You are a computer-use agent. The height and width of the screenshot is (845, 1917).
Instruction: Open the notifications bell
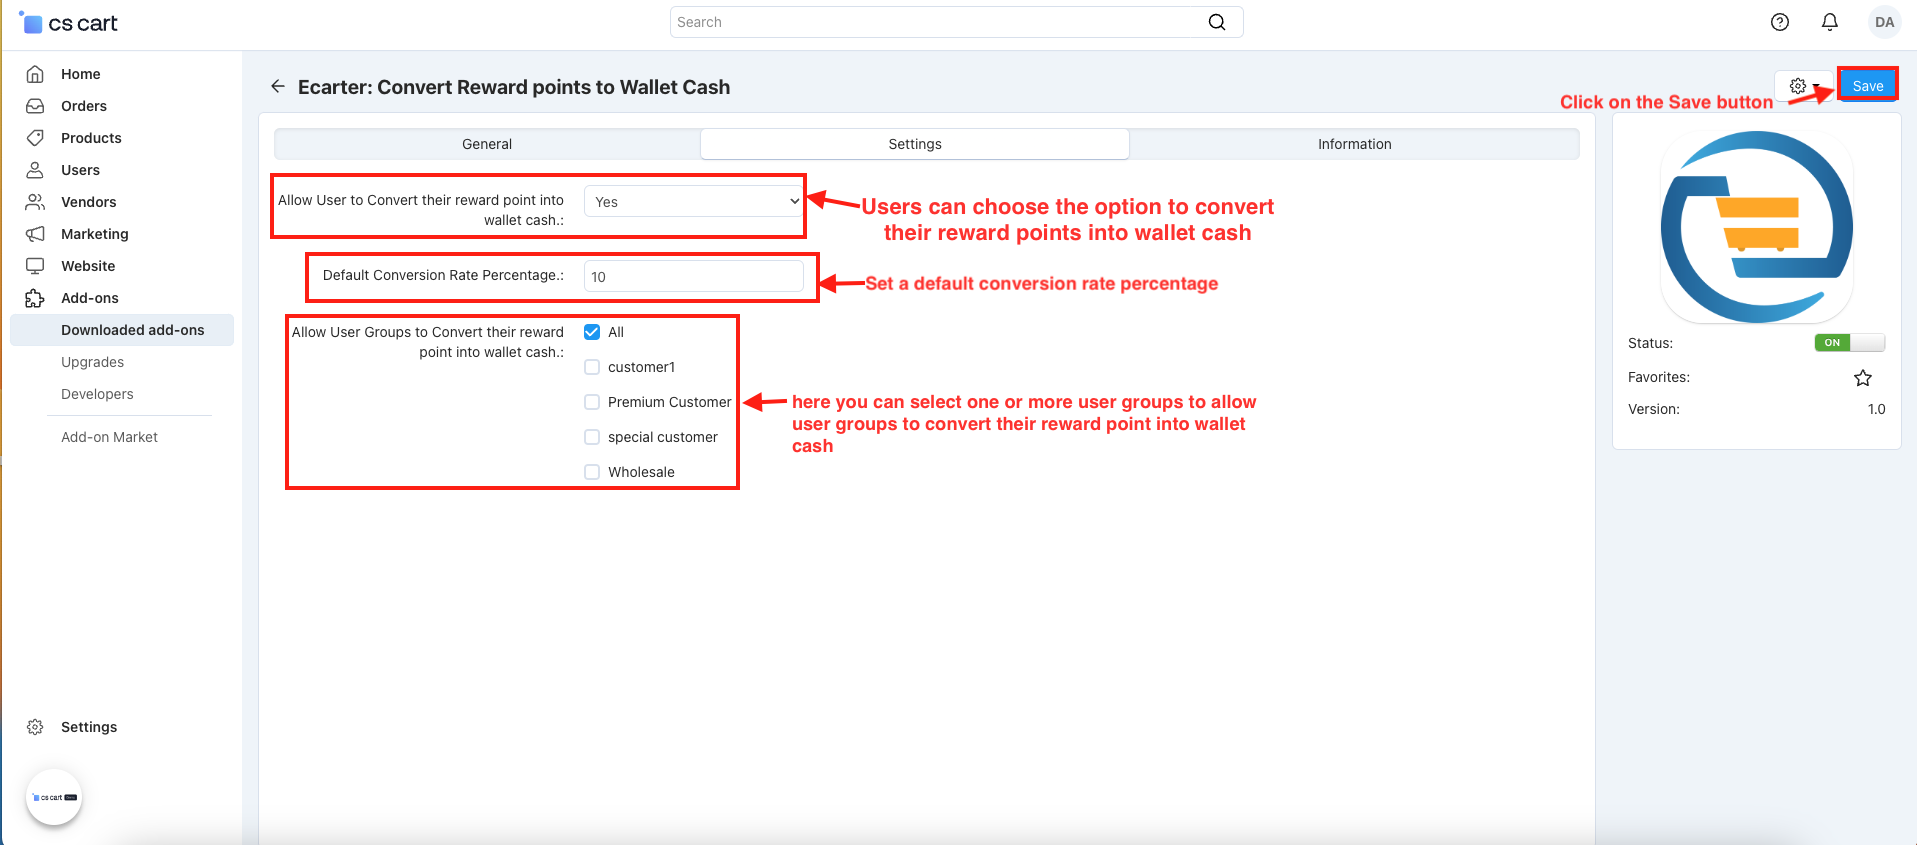pos(1829,22)
